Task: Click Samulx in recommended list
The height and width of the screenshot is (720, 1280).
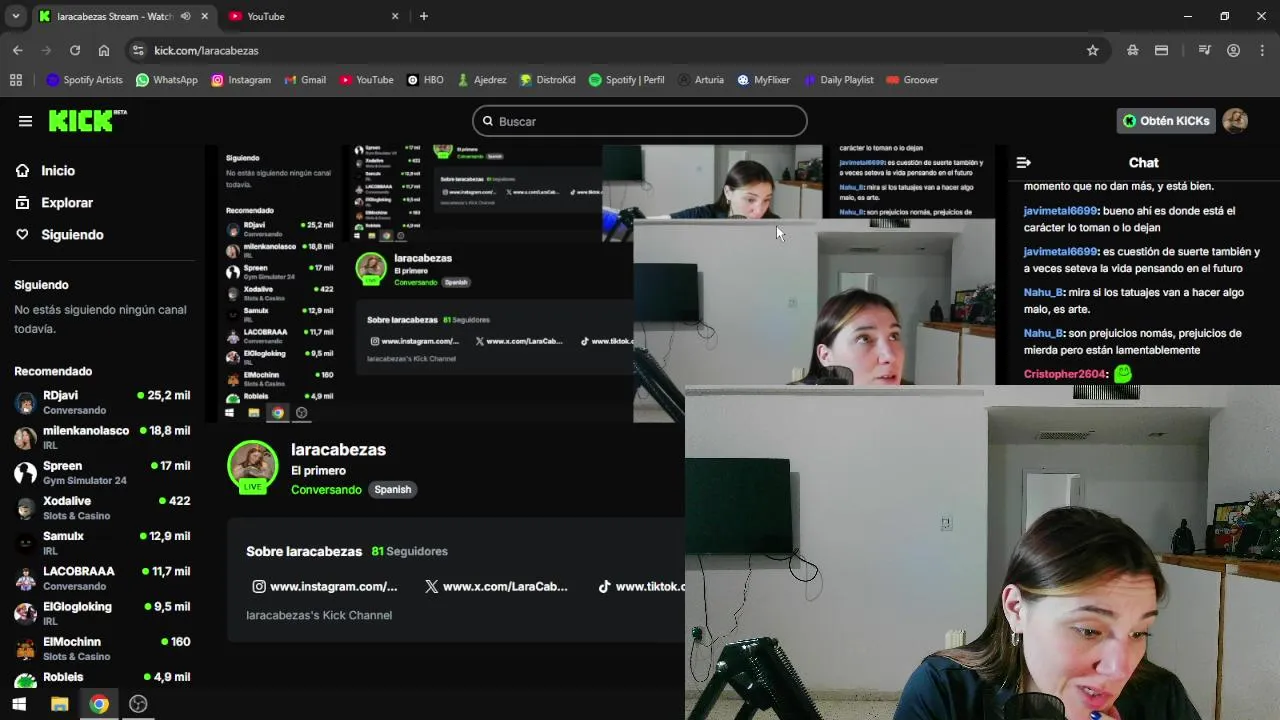Action: [x=102, y=543]
